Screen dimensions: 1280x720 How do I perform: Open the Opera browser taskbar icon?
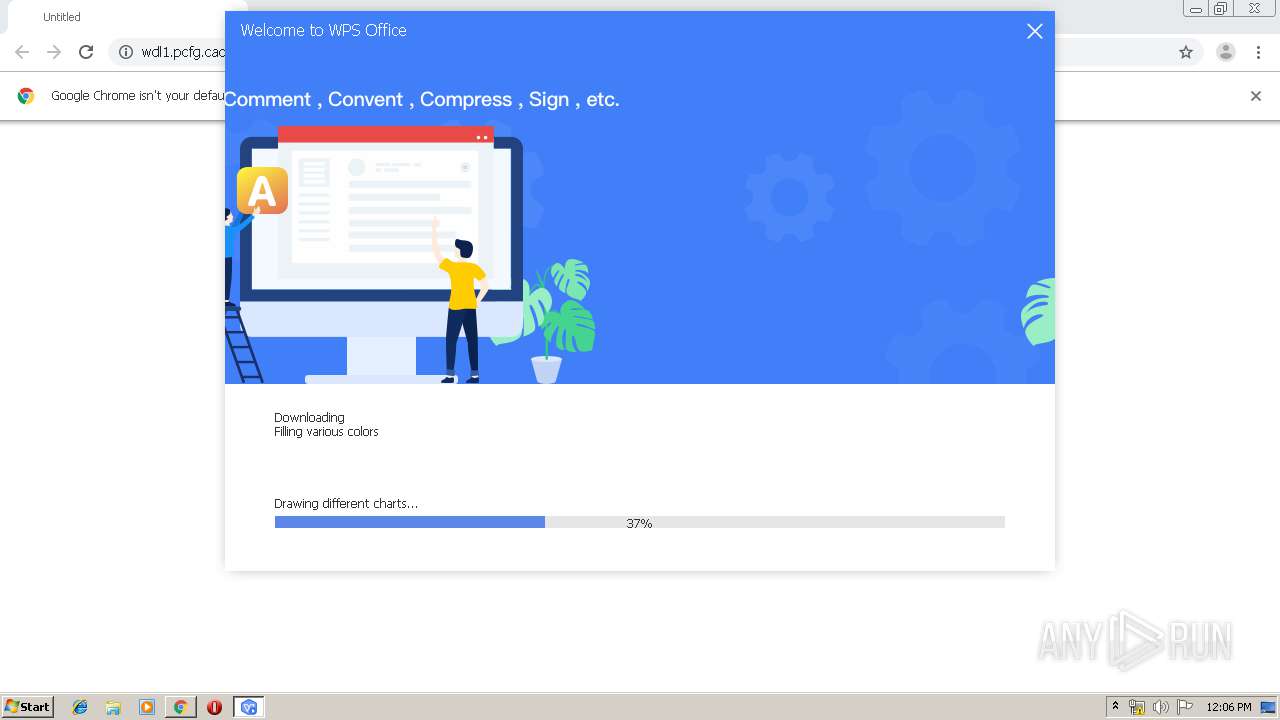click(214, 707)
